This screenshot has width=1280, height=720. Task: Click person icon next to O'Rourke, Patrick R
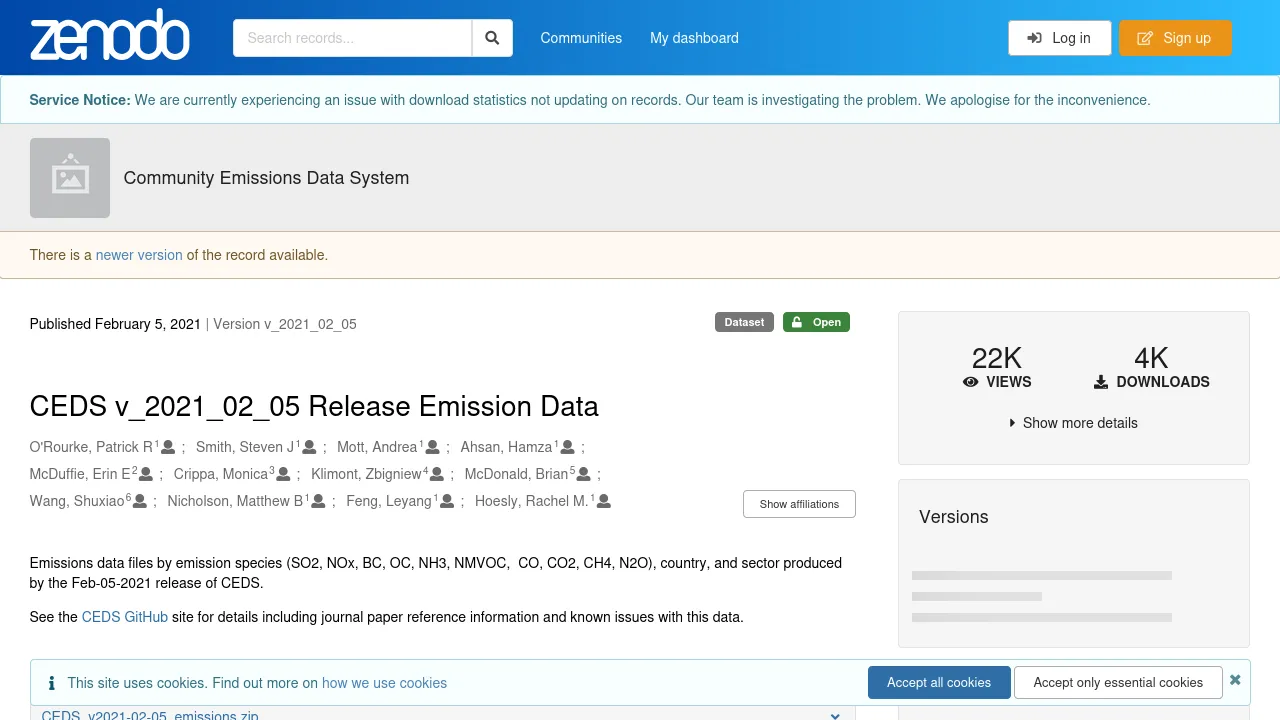[x=168, y=447]
